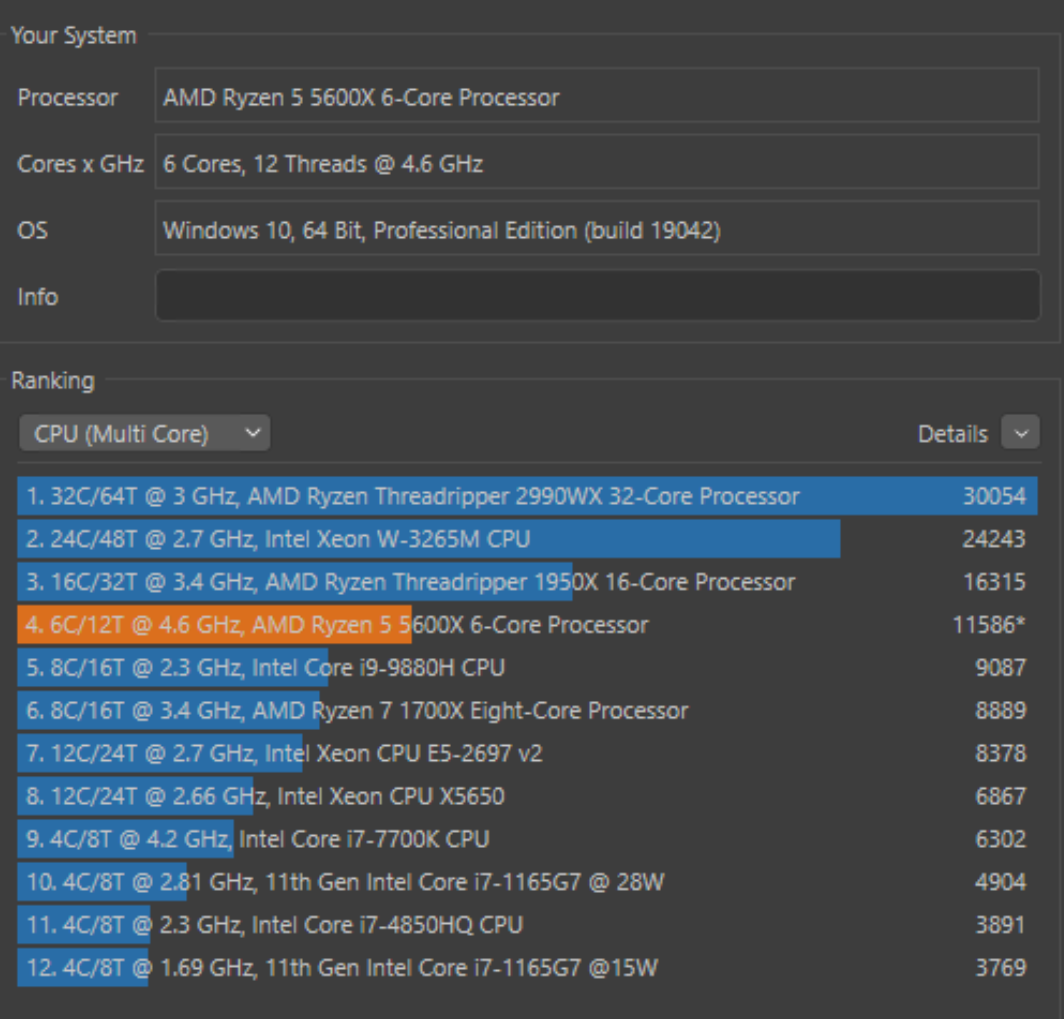Click the OS label

click(33, 230)
